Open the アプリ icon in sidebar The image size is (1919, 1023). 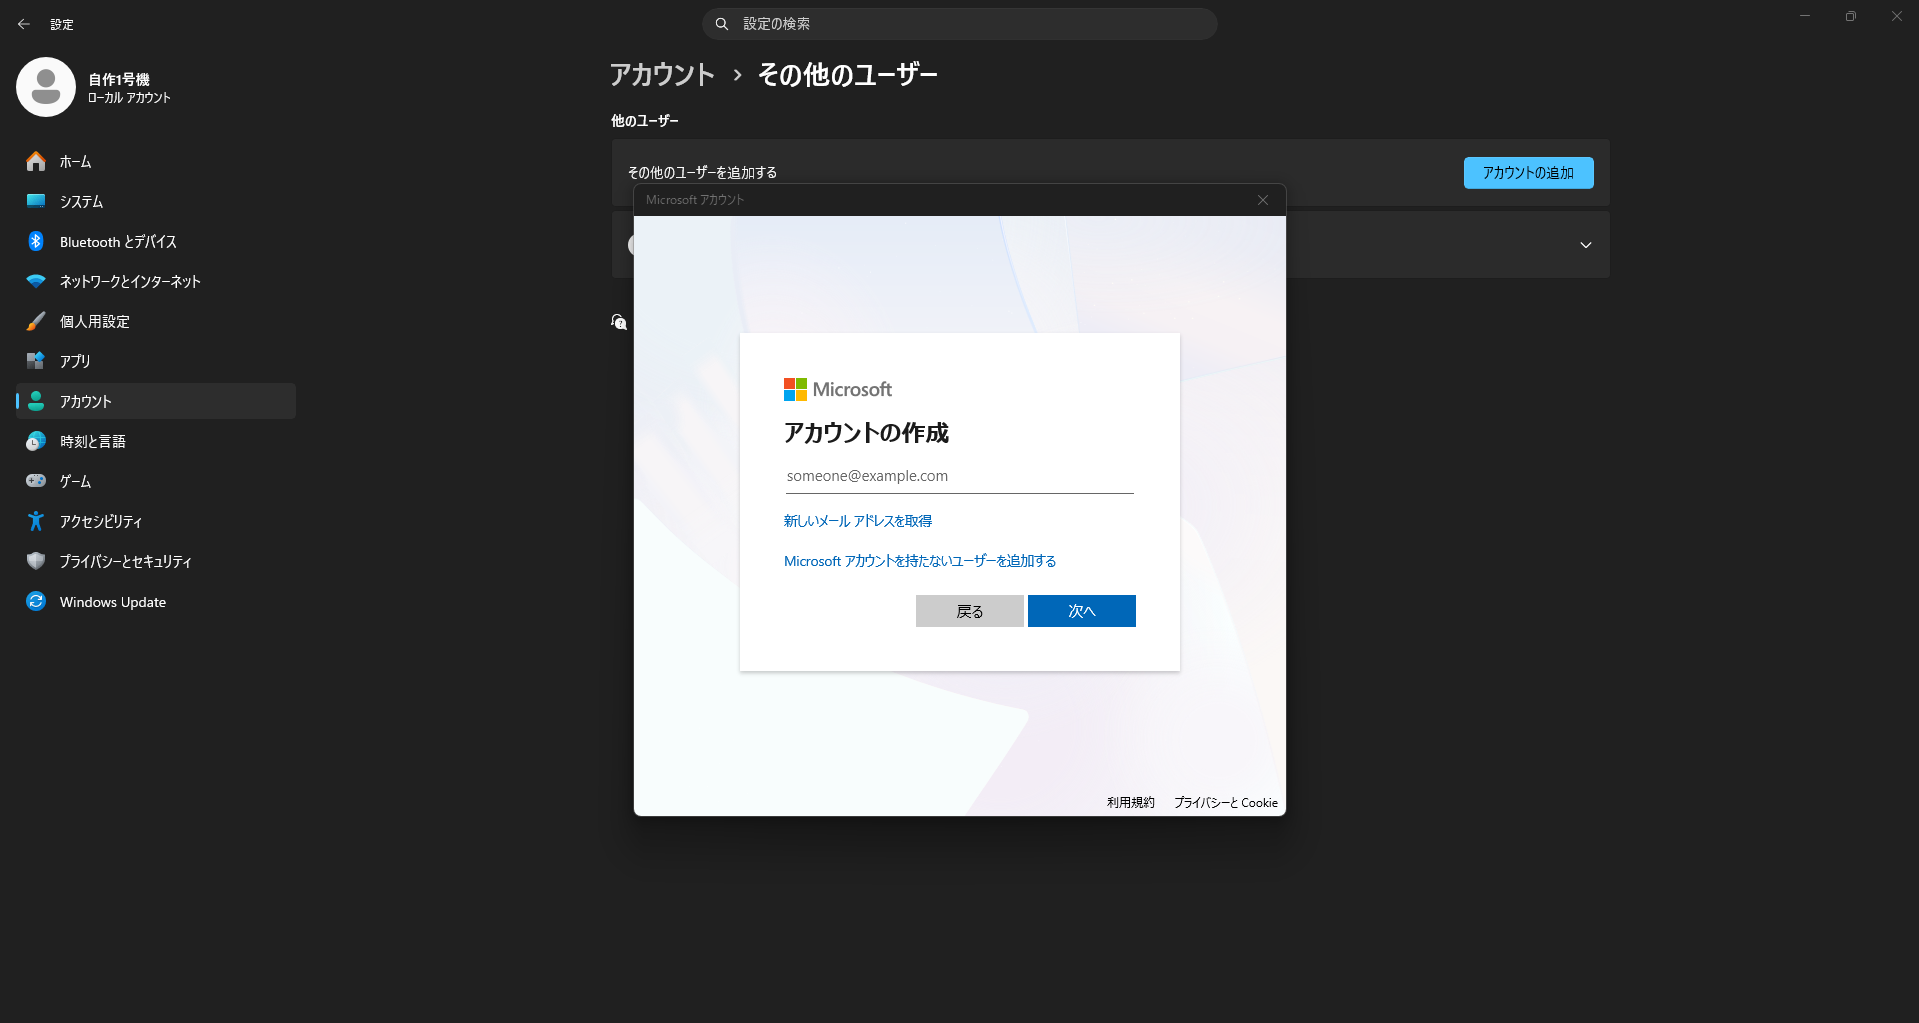(x=36, y=361)
